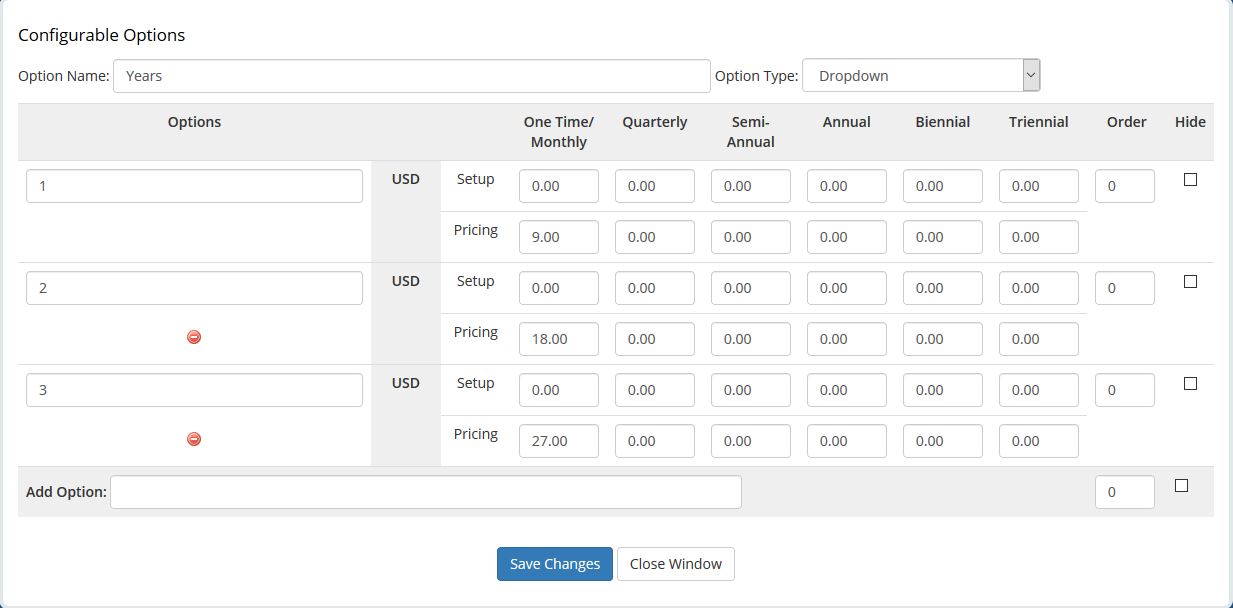Edit the option name field containing 2
1233x608 pixels.
coord(194,288)
